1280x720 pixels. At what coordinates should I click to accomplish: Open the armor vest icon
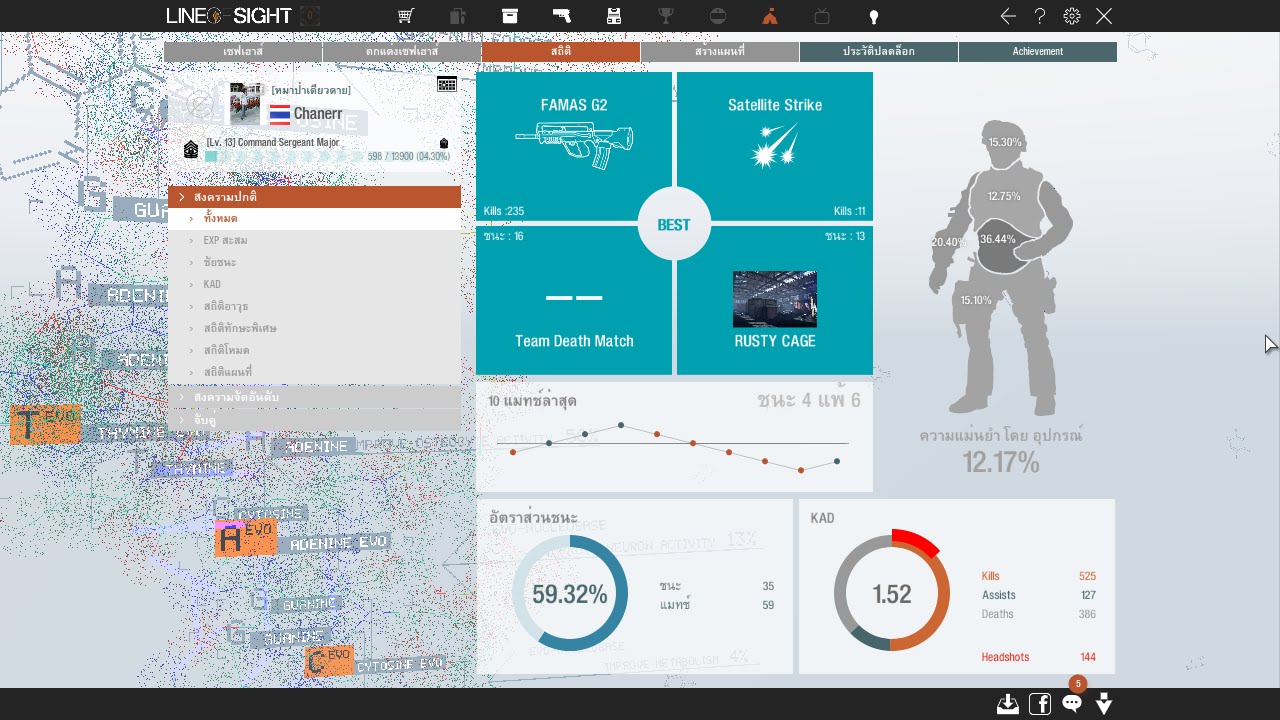tap(614, 16)
